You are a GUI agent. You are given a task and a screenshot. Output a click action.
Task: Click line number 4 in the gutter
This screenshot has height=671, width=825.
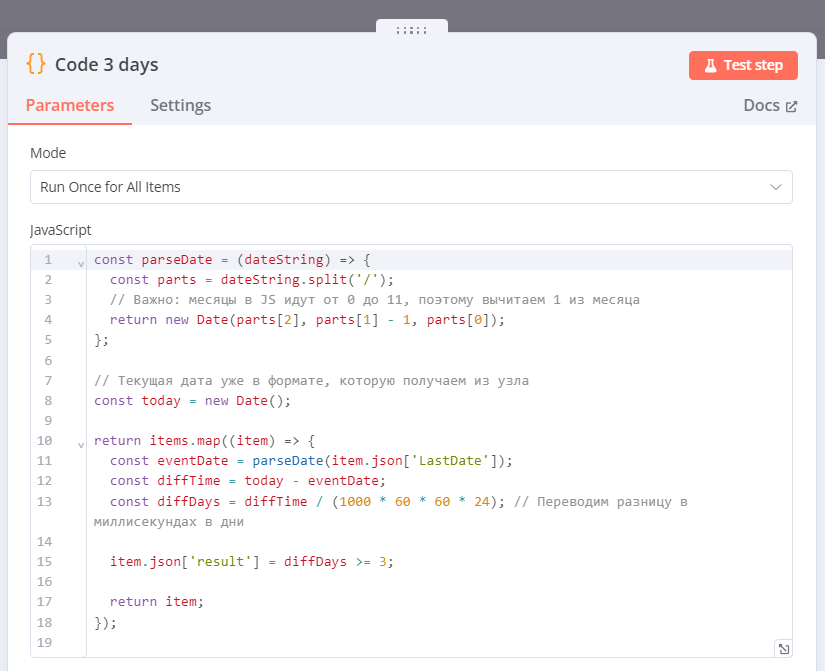[x=48, y=319]
